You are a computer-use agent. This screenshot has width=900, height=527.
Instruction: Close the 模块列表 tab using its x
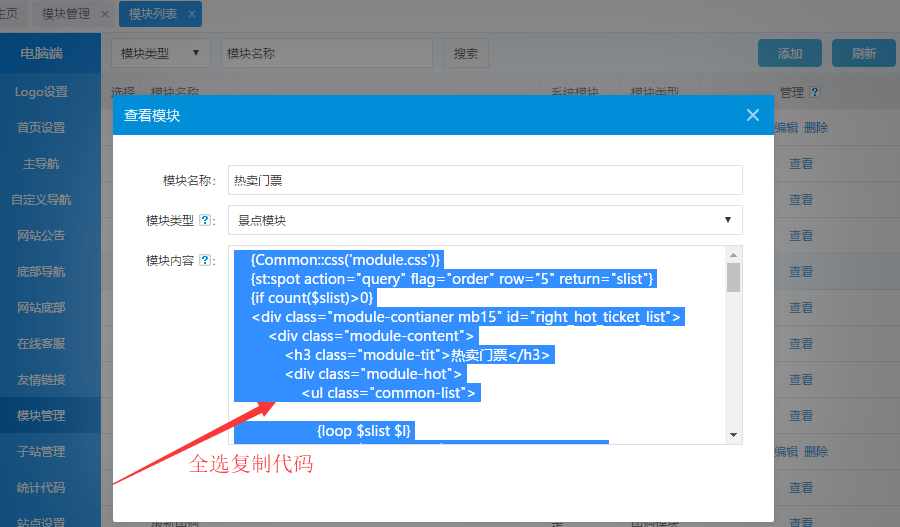[192, 15]
